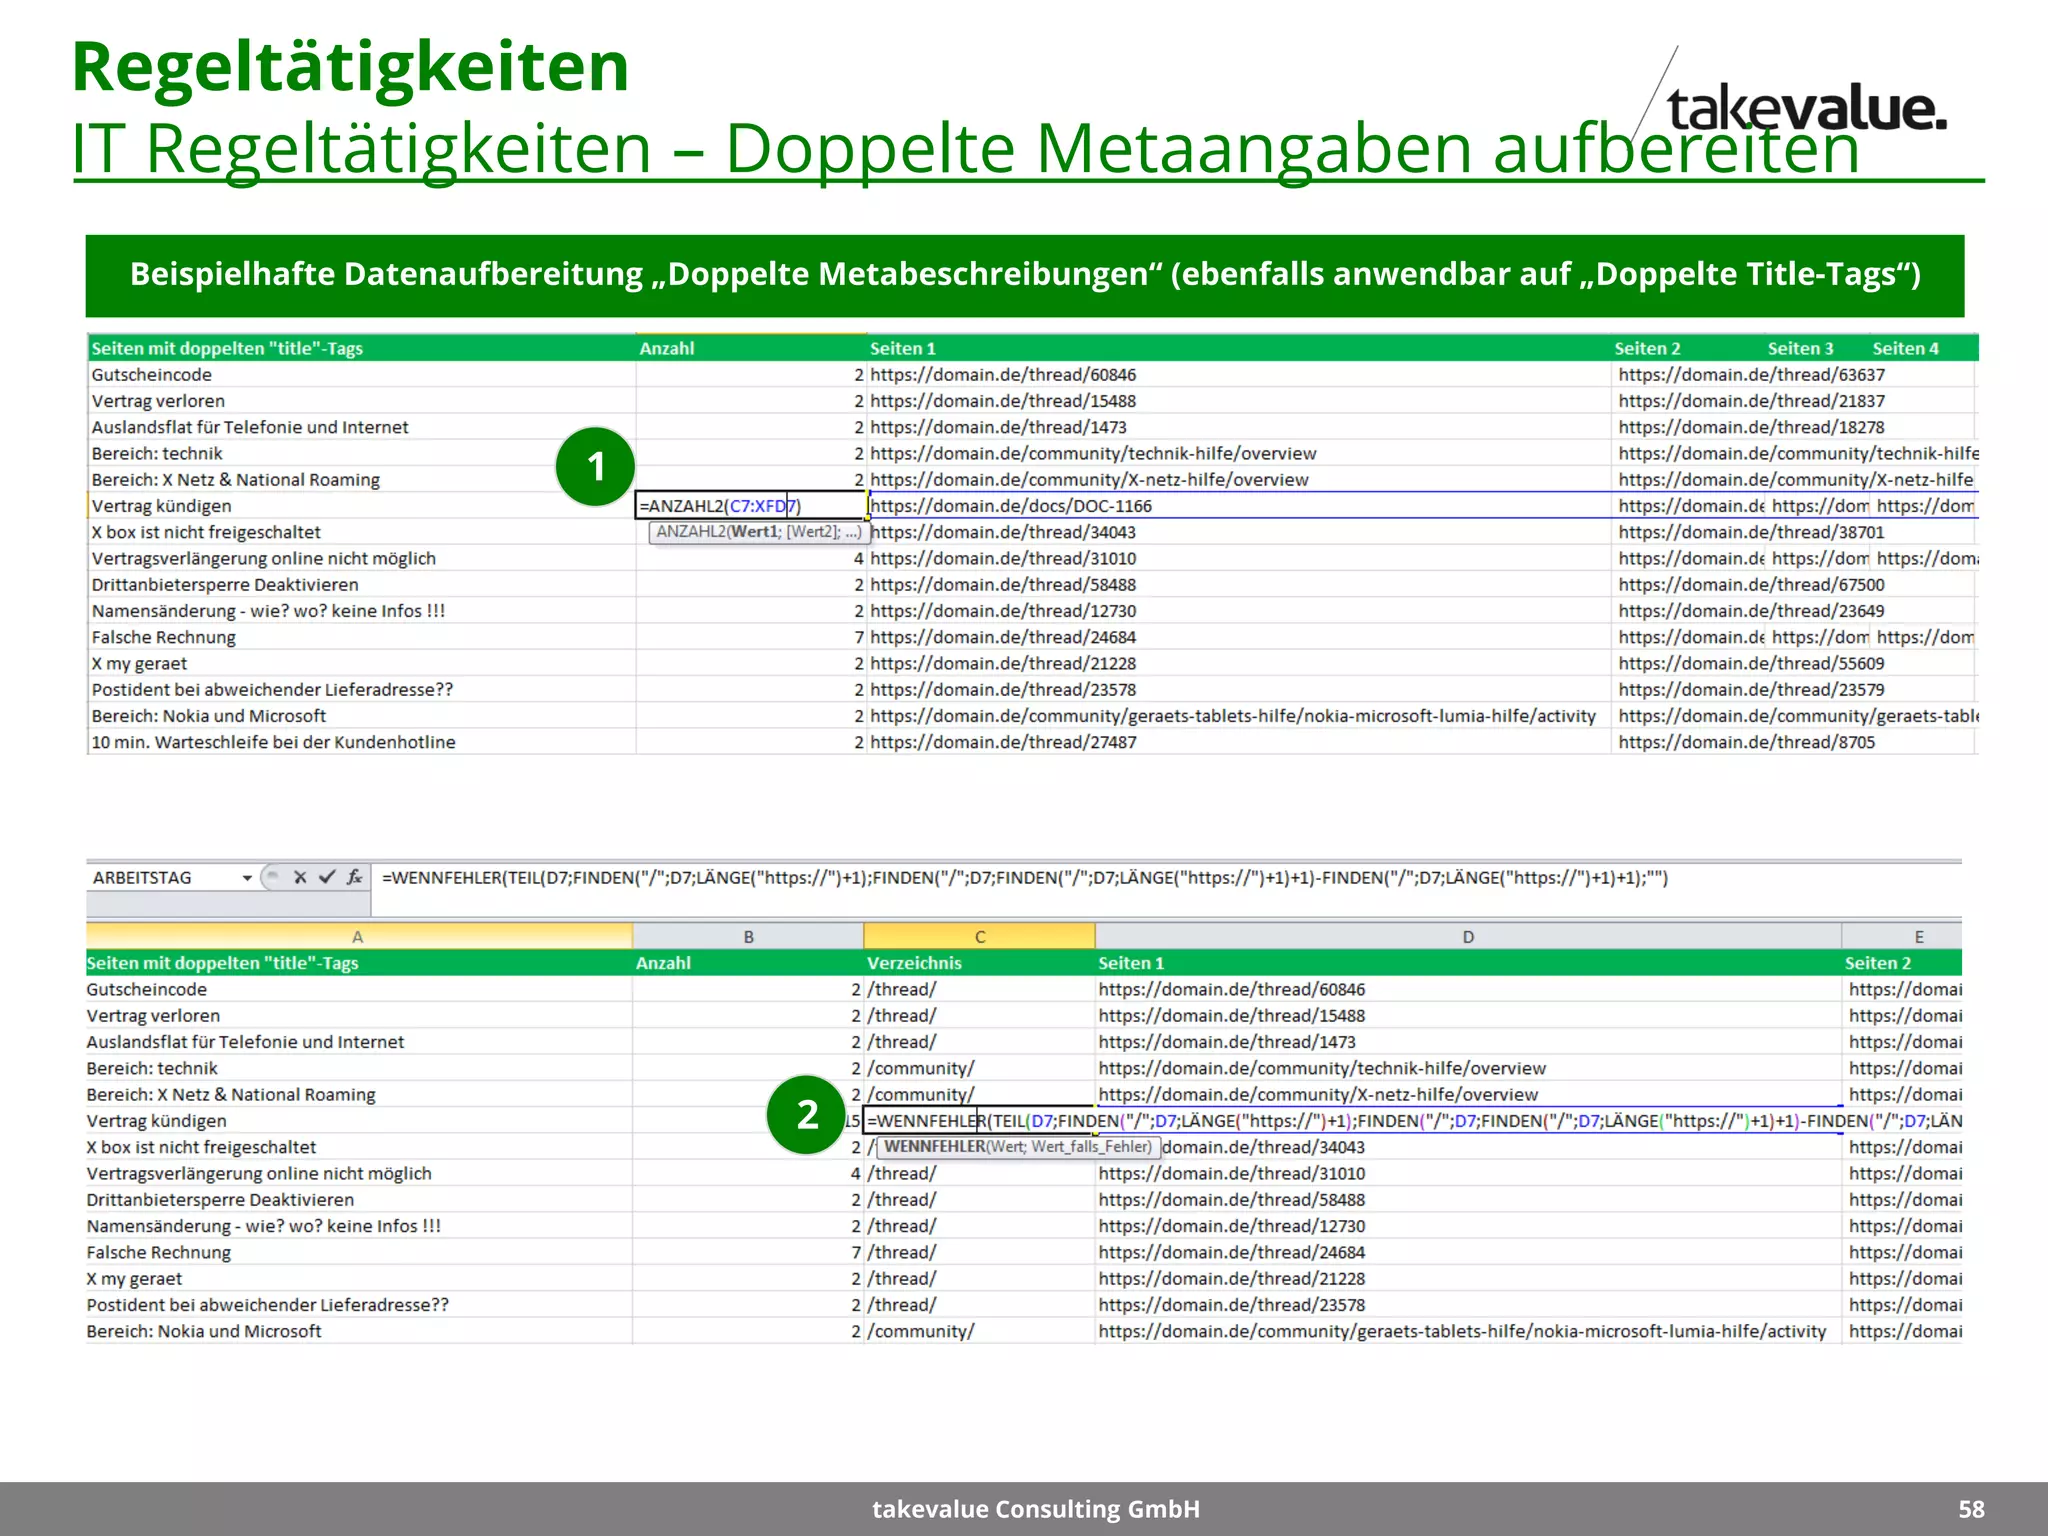The image size is (2048, 1536).
Task: Select highlighted column C header
Action: (980, 937)
